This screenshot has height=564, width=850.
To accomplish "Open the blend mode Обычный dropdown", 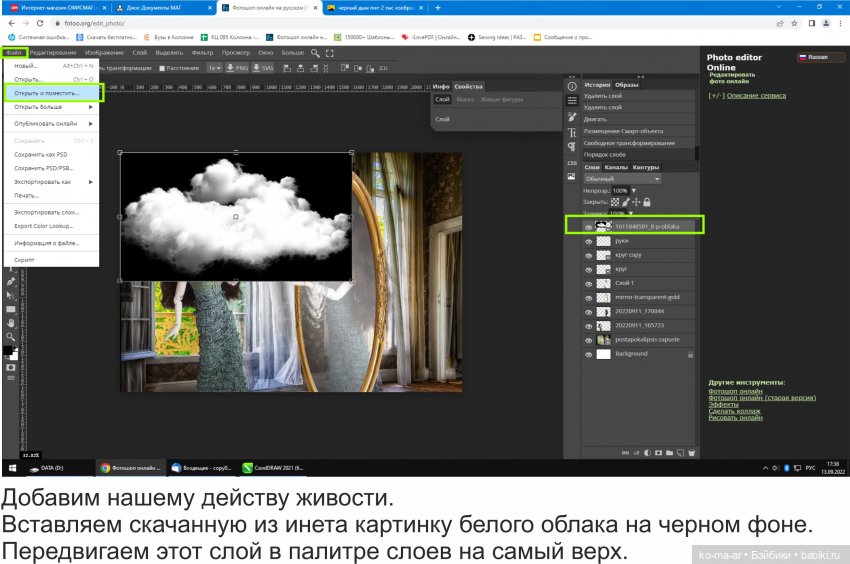I will [x=622, y=179].
